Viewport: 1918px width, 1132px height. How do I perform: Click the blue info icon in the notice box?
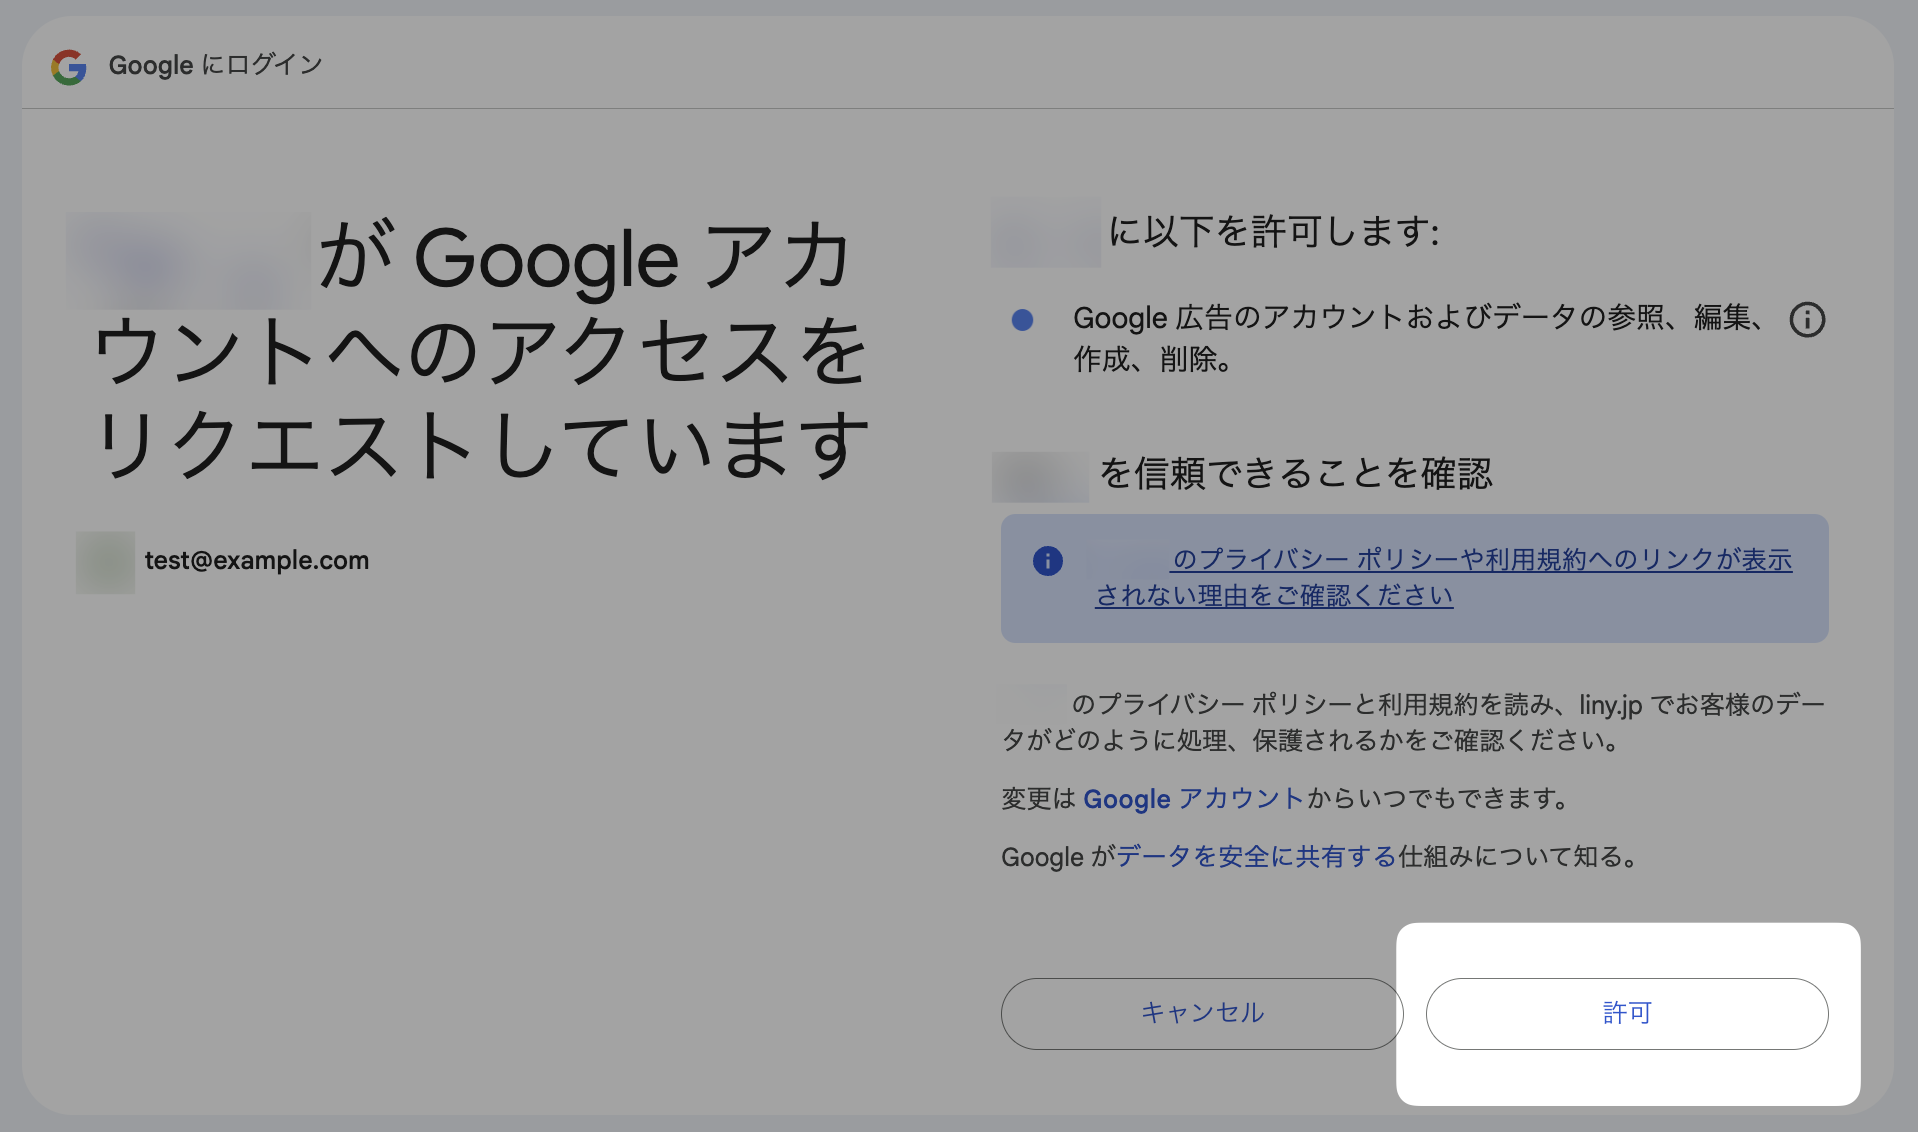pos(1047,561)
